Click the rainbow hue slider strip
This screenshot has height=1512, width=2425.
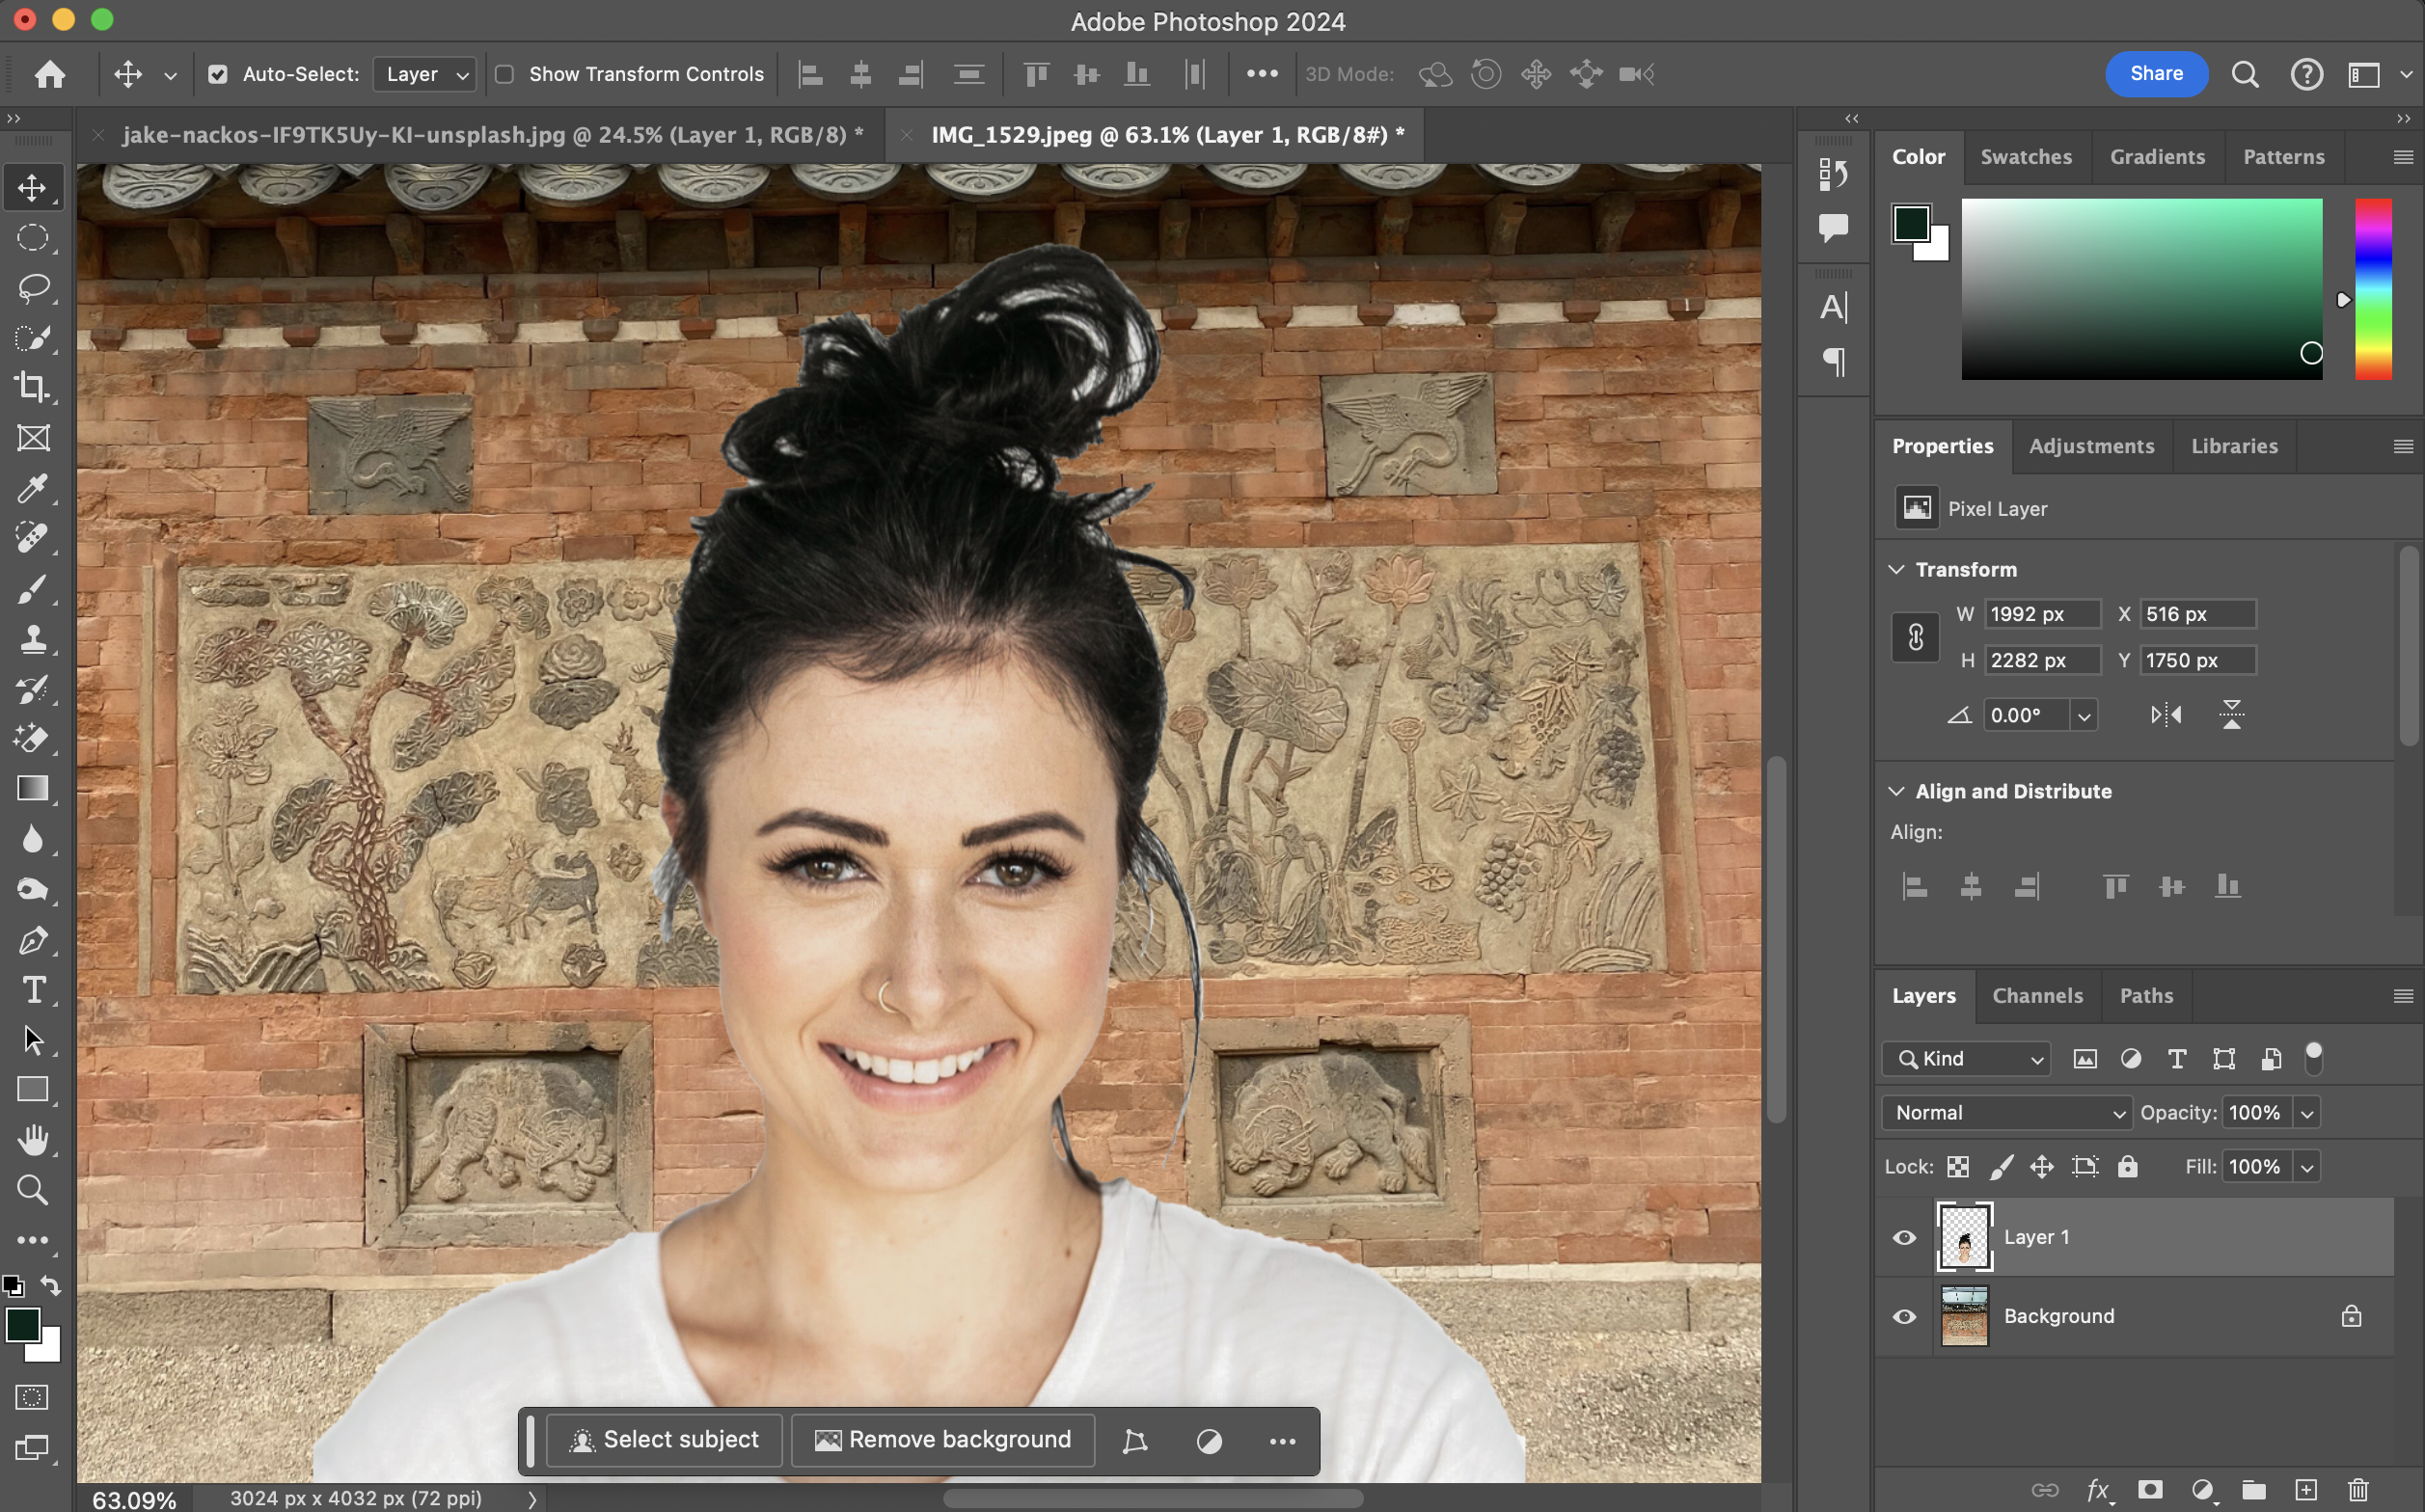pos(2372,288)
